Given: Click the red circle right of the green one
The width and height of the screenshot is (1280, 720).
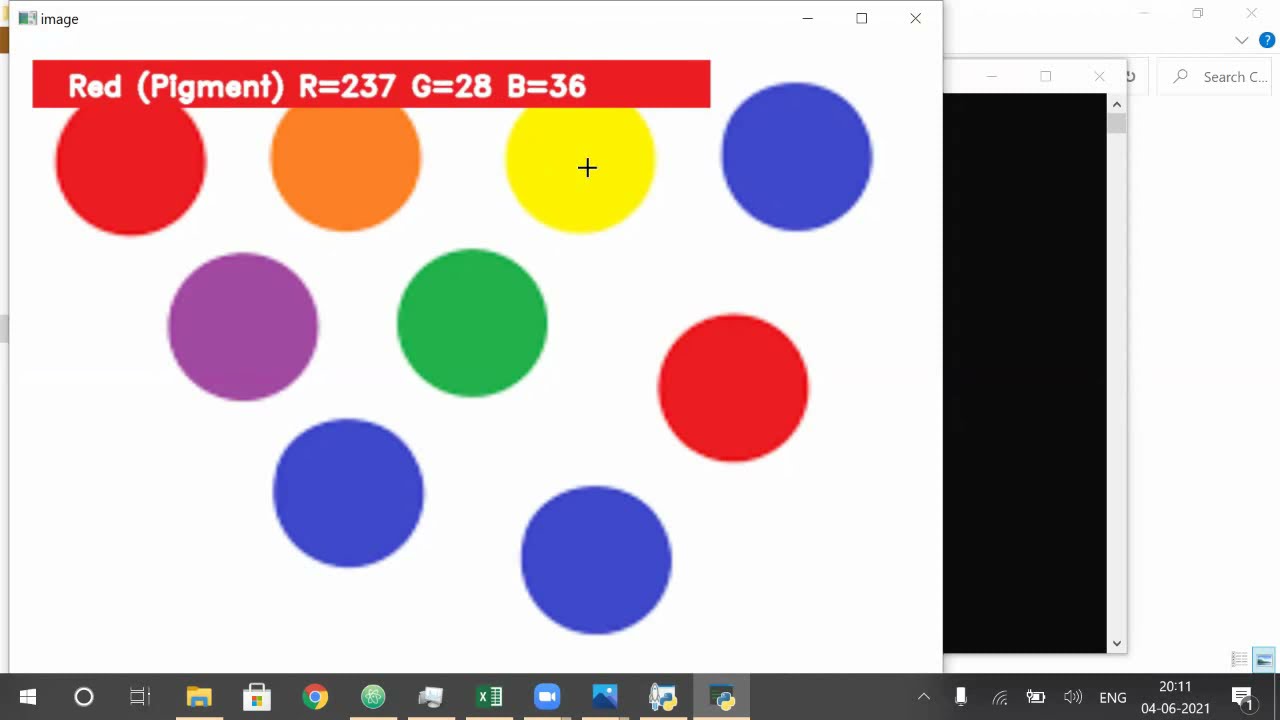Looking at the screenshot, I should click(x=733, y=388).
